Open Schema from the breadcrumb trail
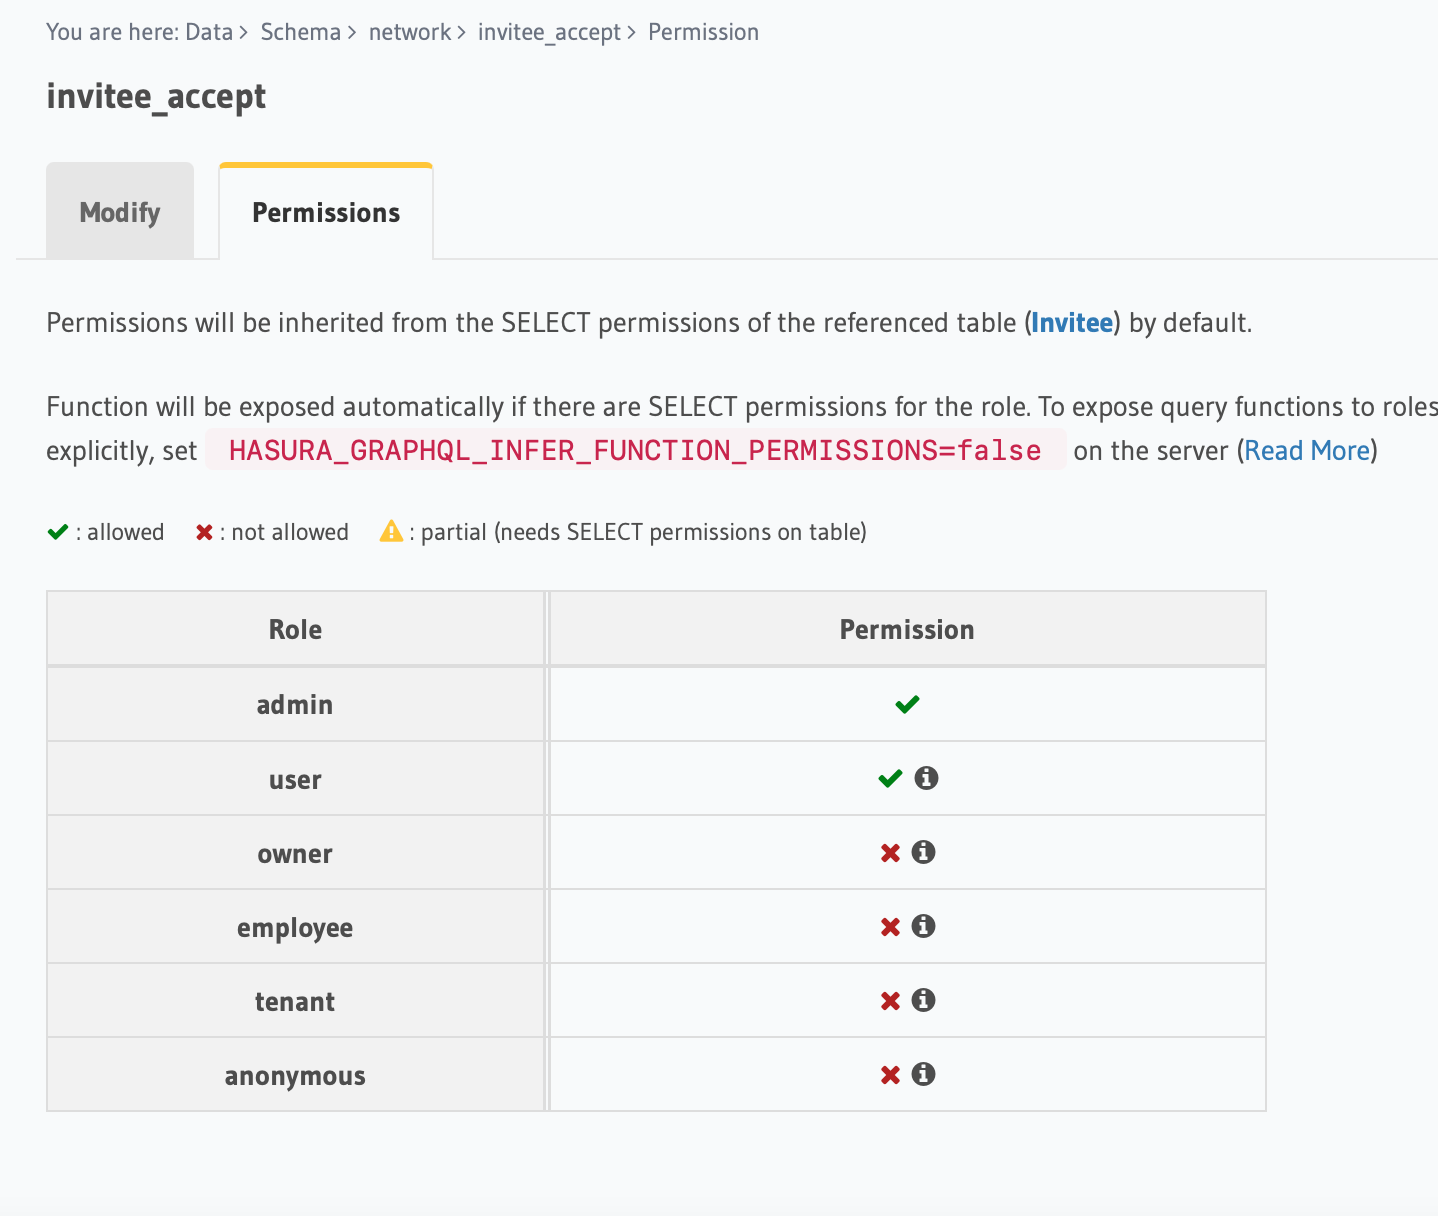1438x1216 pixels. click(x=300, y=31)
